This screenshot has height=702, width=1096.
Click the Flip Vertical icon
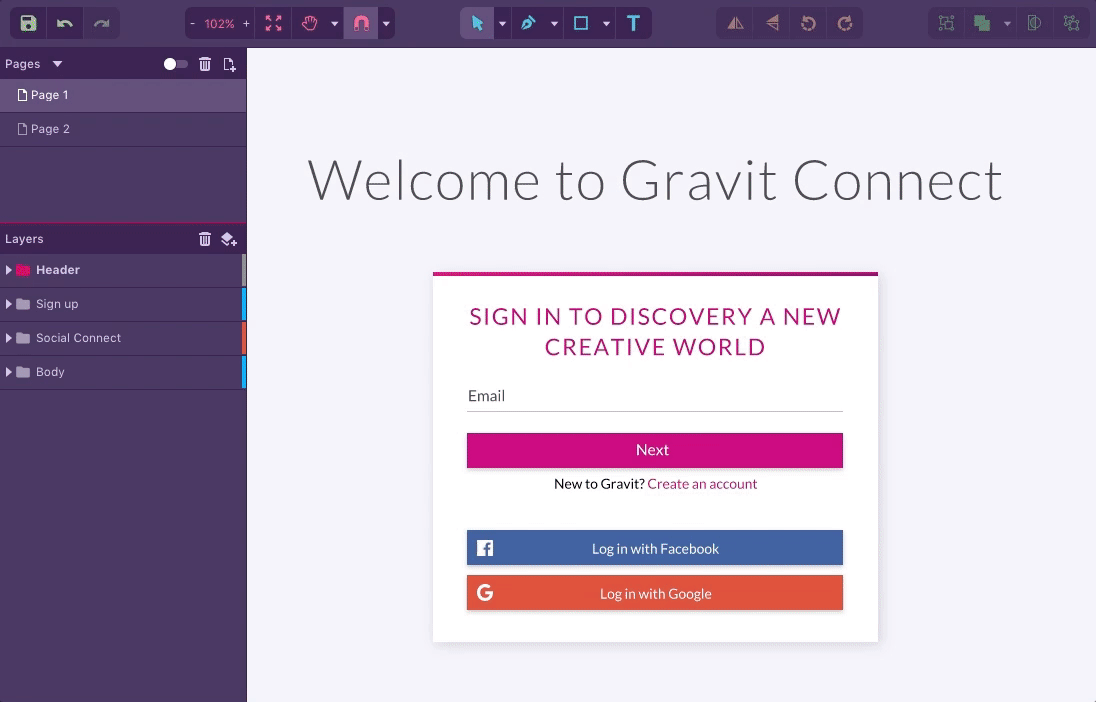tap(772, 23)
